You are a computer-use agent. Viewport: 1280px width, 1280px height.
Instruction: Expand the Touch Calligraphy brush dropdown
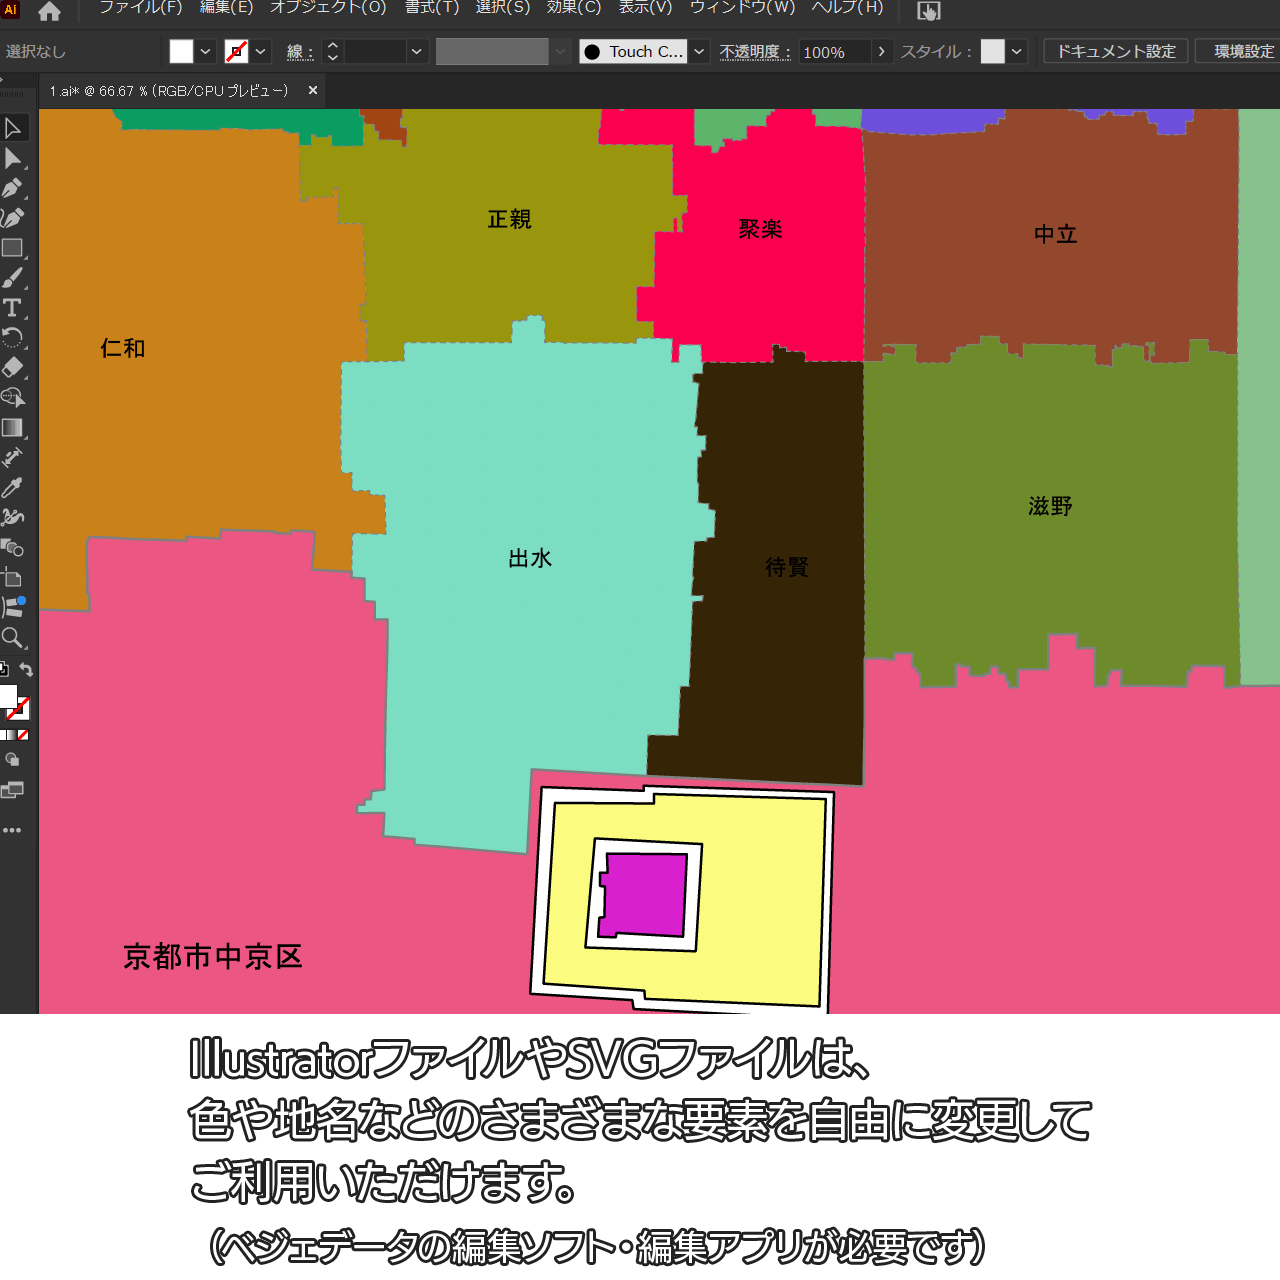(700, 52)
